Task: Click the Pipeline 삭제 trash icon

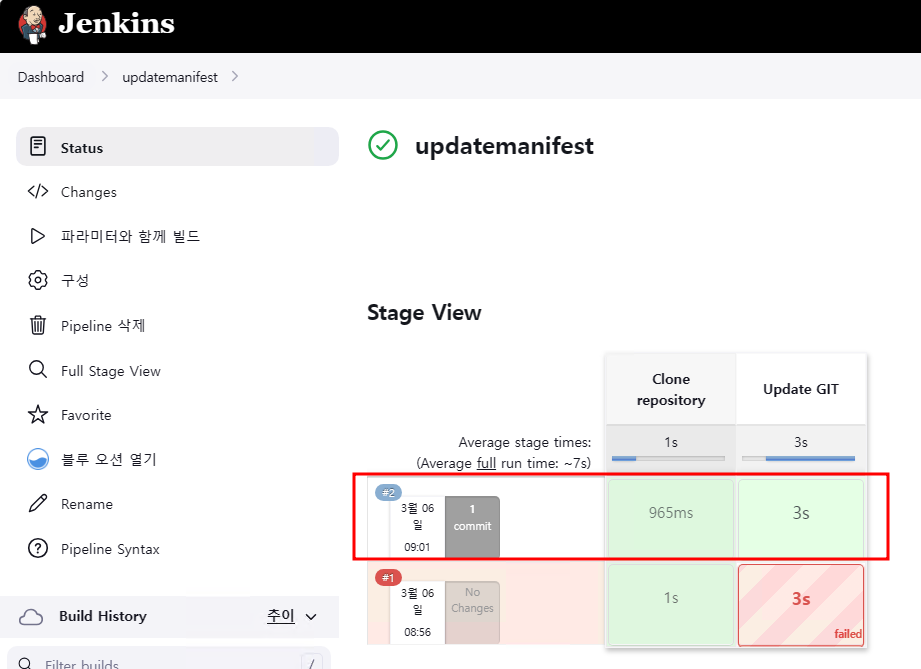Action: [38, 325]
